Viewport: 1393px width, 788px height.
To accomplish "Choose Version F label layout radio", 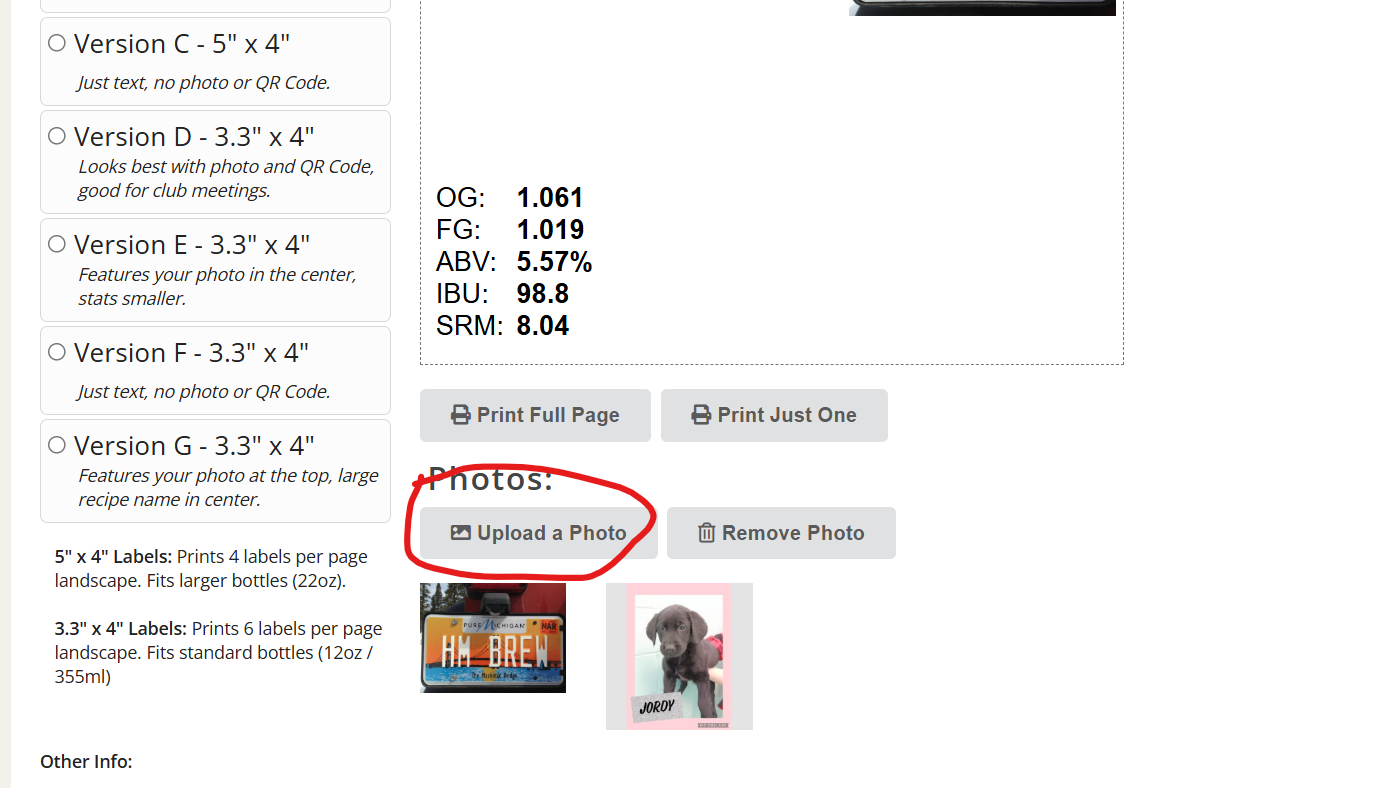I will coord(57,352).
